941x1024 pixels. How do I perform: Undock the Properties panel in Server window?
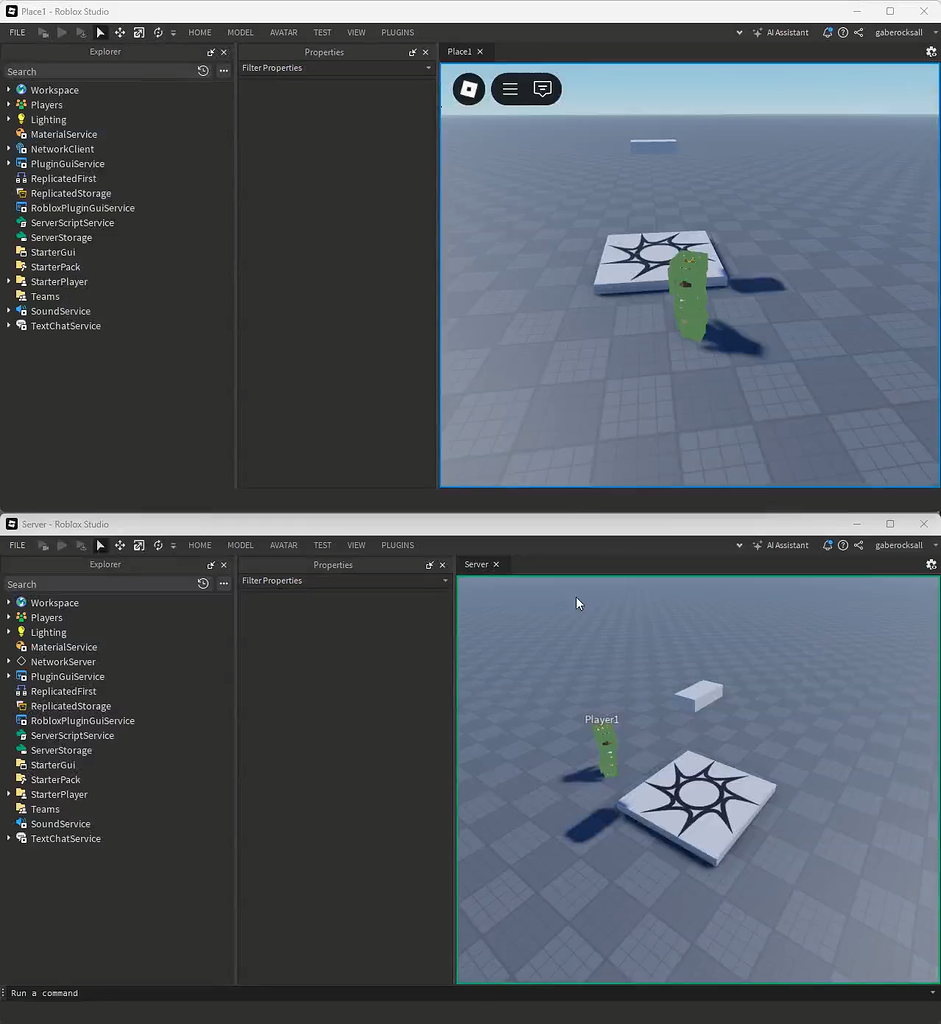430,565
